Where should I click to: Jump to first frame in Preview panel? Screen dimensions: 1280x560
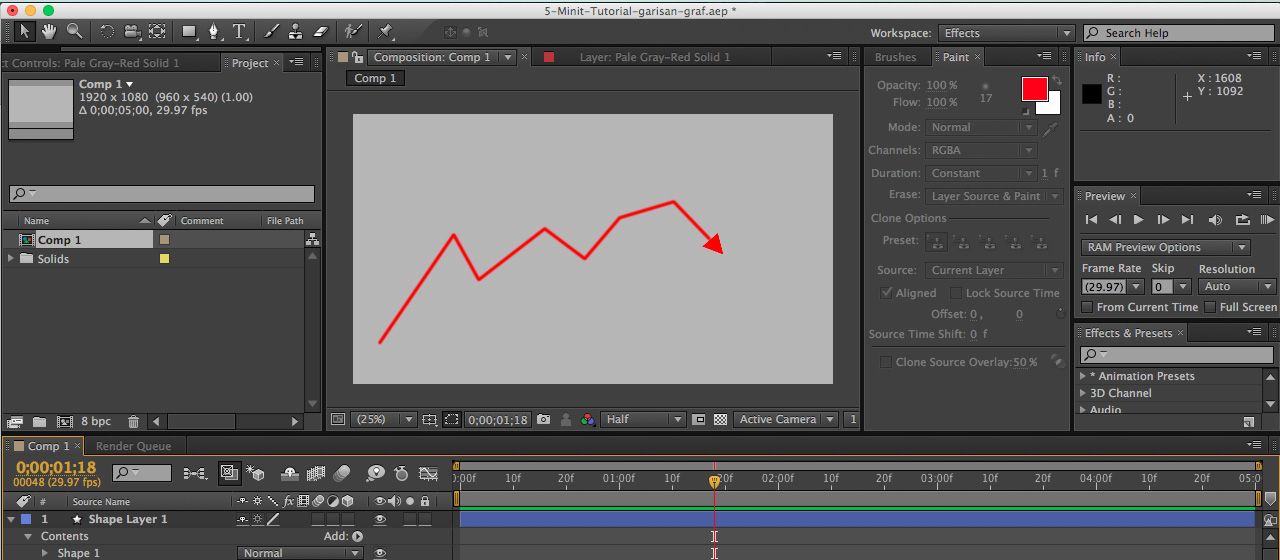pos(1091,220)
